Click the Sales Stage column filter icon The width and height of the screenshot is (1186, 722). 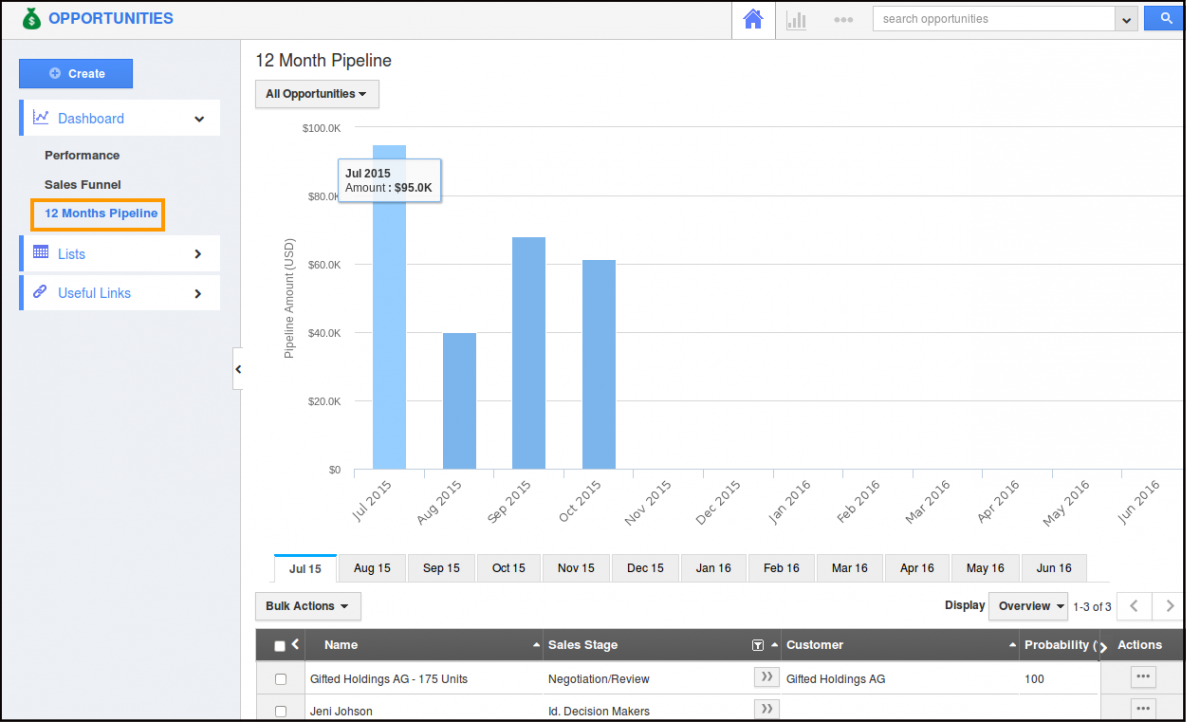[x=758, y=645]
